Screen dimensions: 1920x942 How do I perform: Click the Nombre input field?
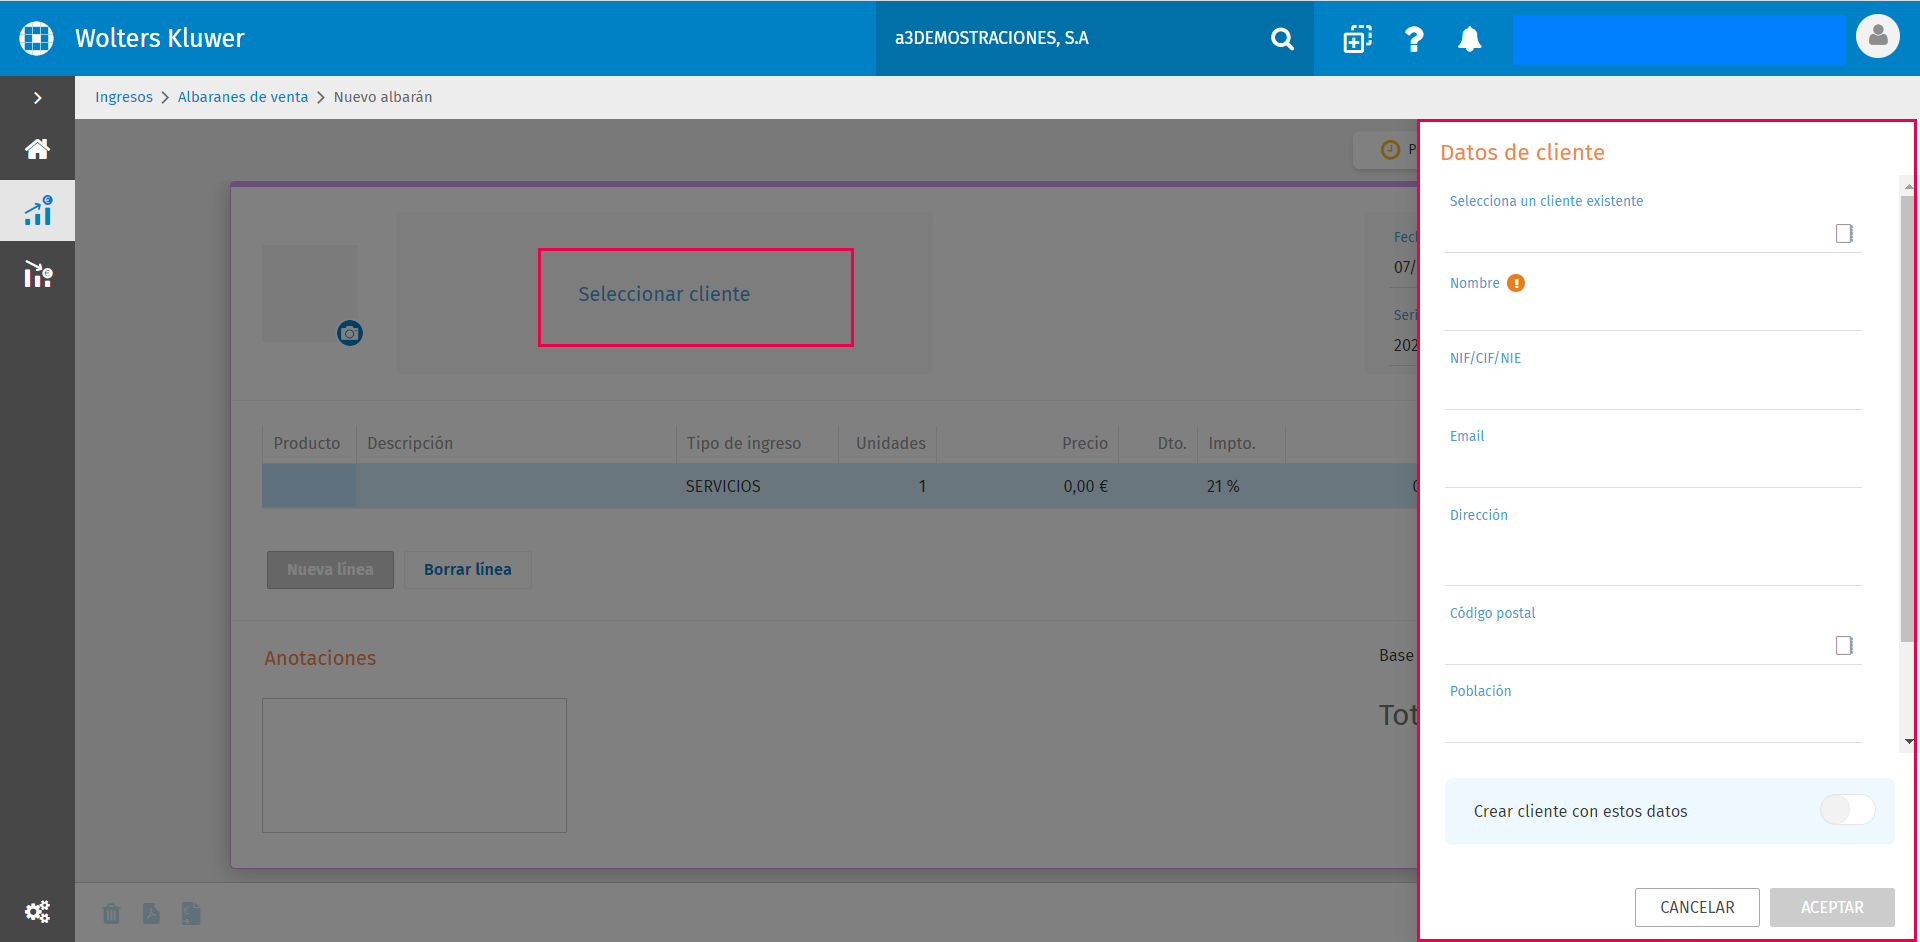1653,313
